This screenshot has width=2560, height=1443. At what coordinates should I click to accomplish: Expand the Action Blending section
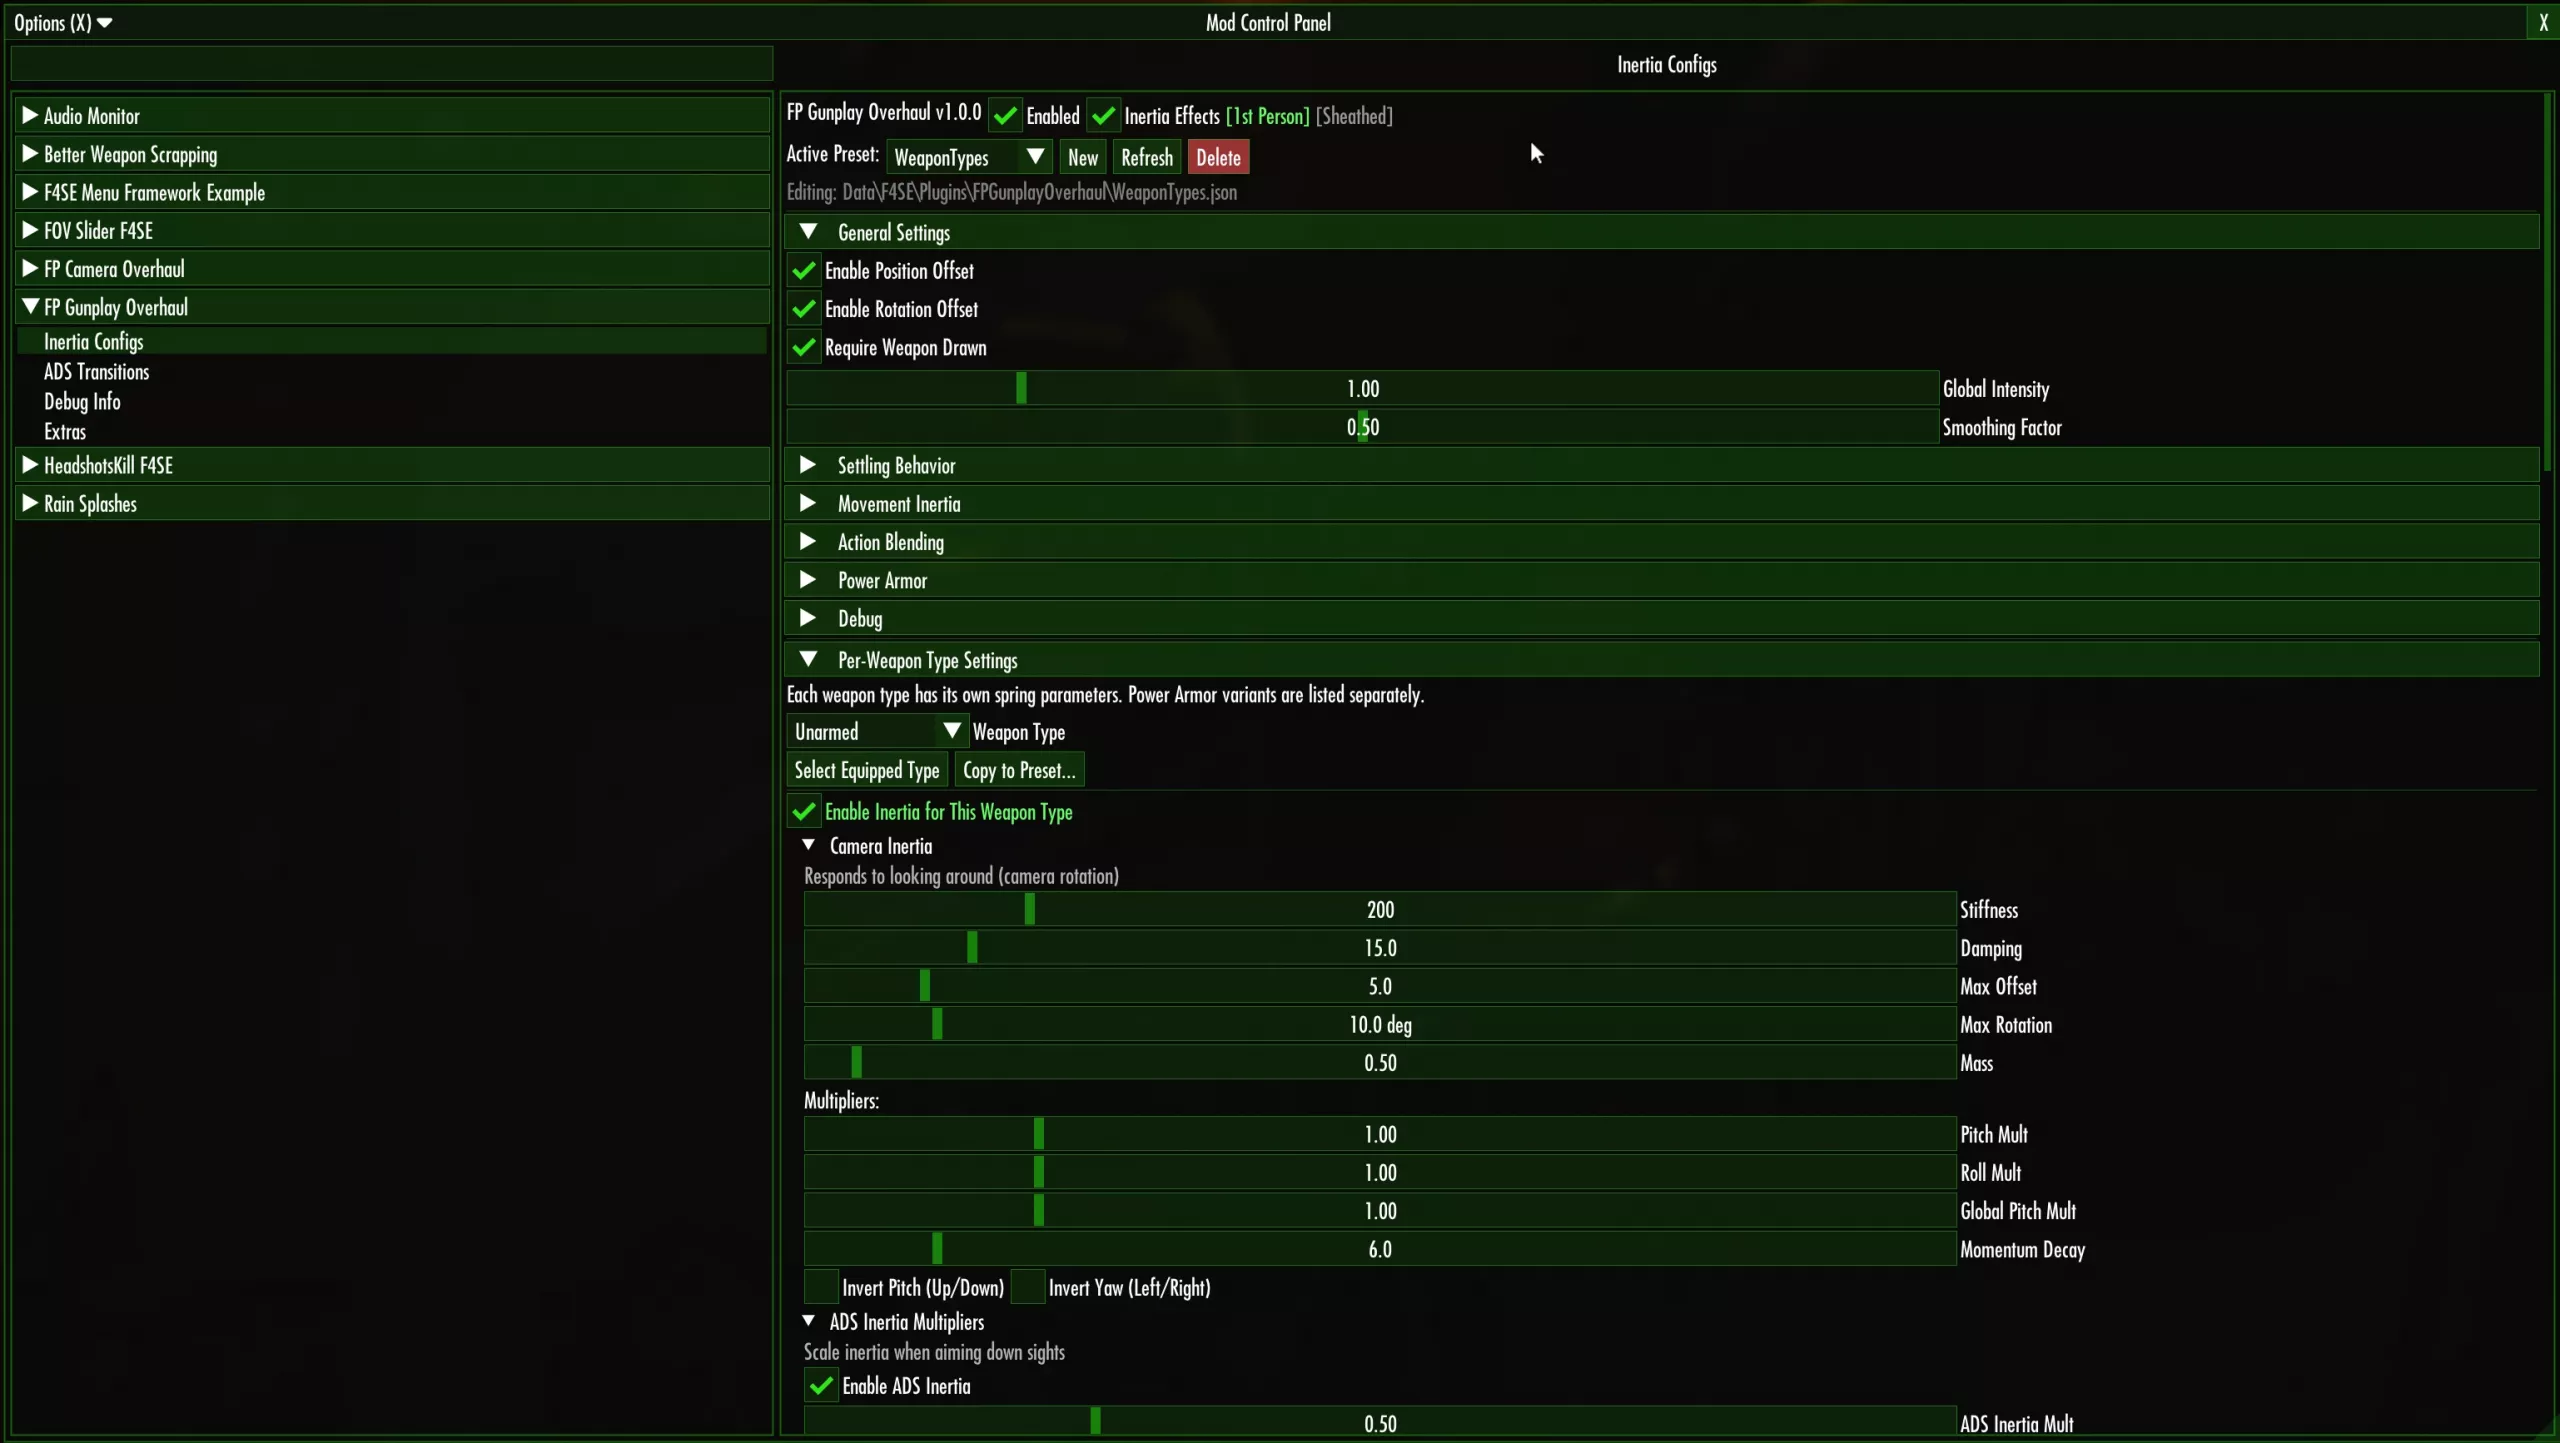[x=1661, y=542]
